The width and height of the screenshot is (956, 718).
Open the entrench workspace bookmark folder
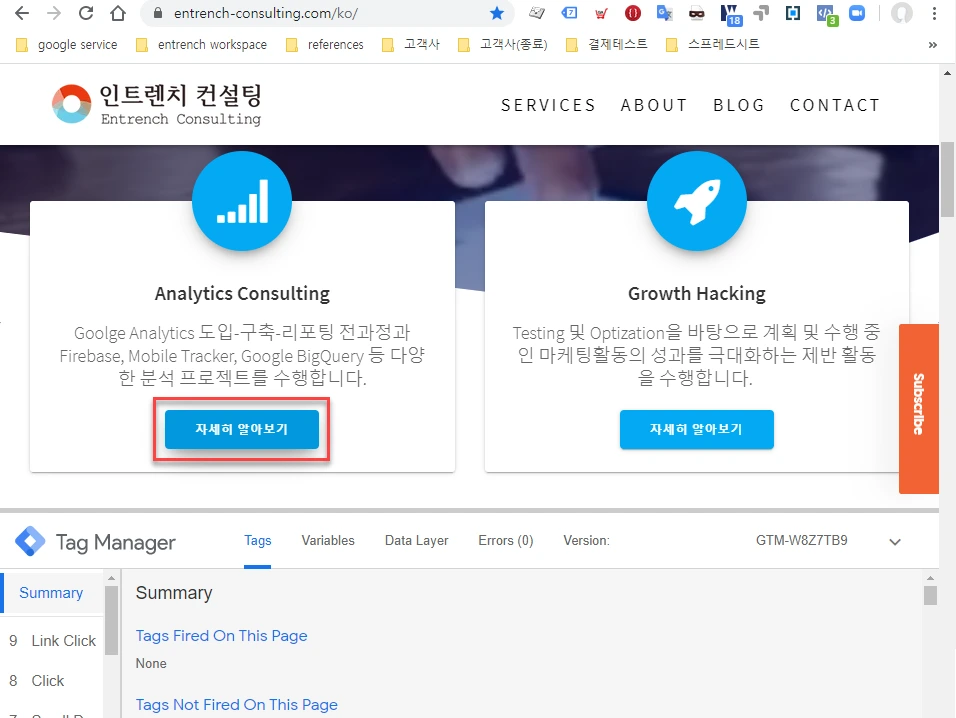click(201, 44)
